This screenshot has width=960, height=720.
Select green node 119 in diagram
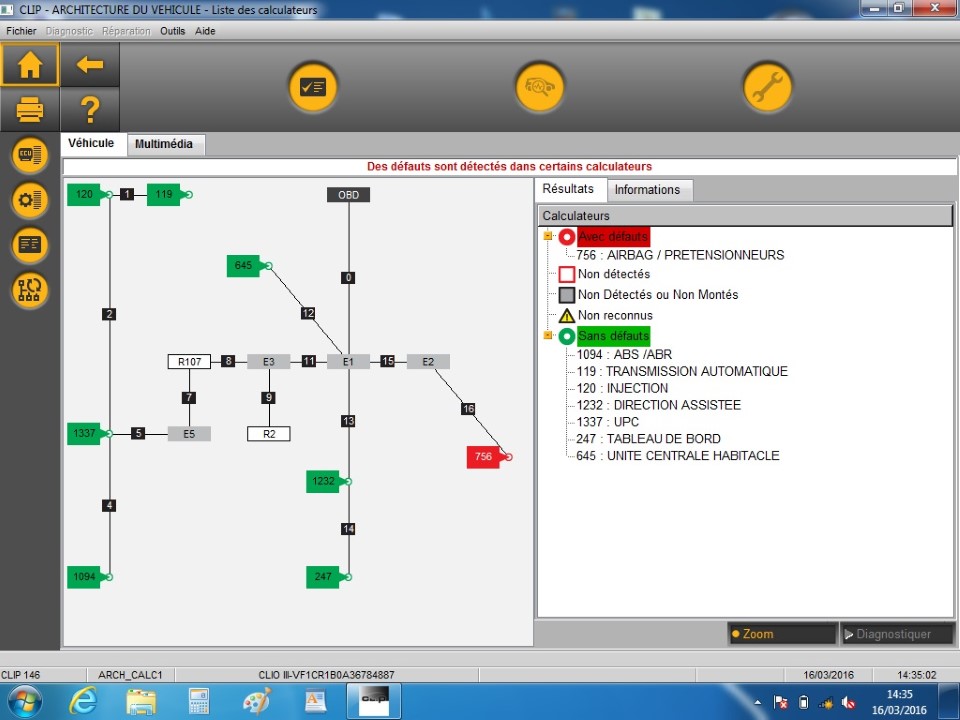coord(163,195)
